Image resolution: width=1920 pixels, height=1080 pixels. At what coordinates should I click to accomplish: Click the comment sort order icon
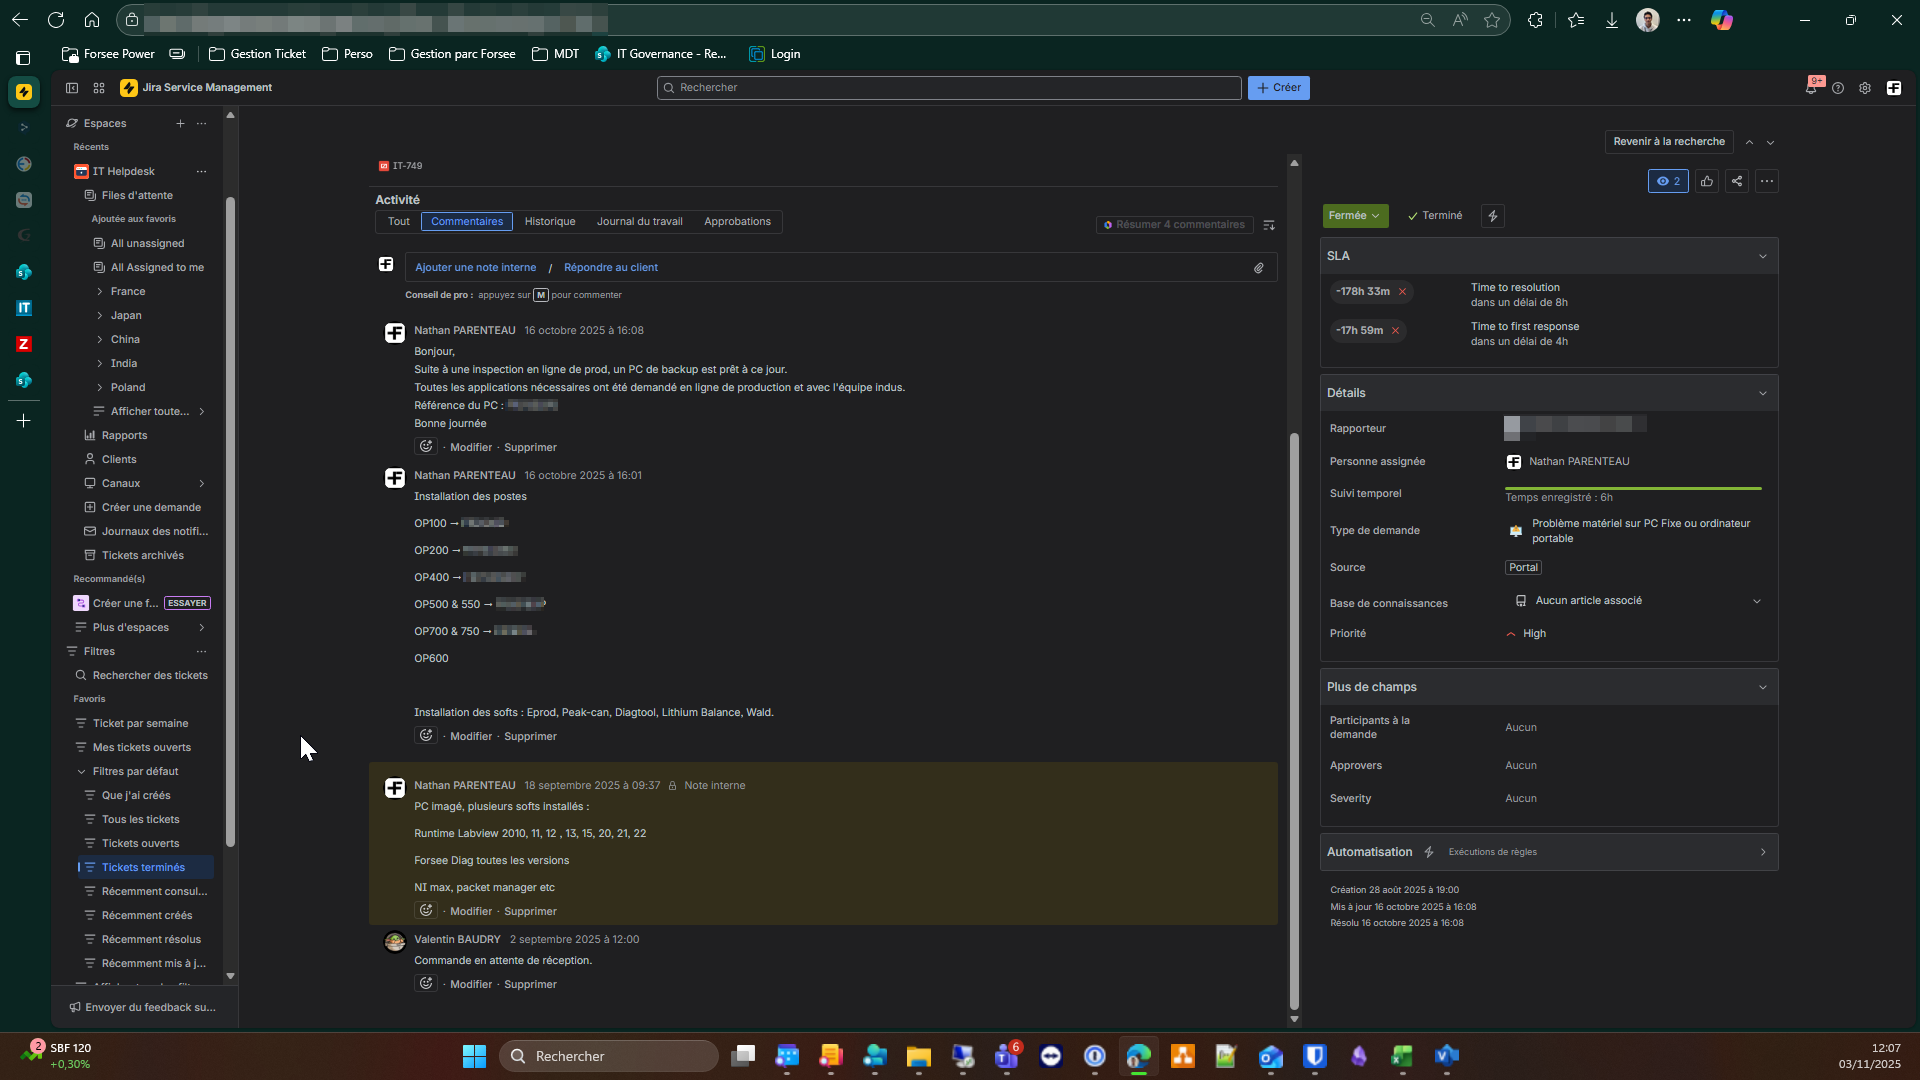coord(1269,225)
